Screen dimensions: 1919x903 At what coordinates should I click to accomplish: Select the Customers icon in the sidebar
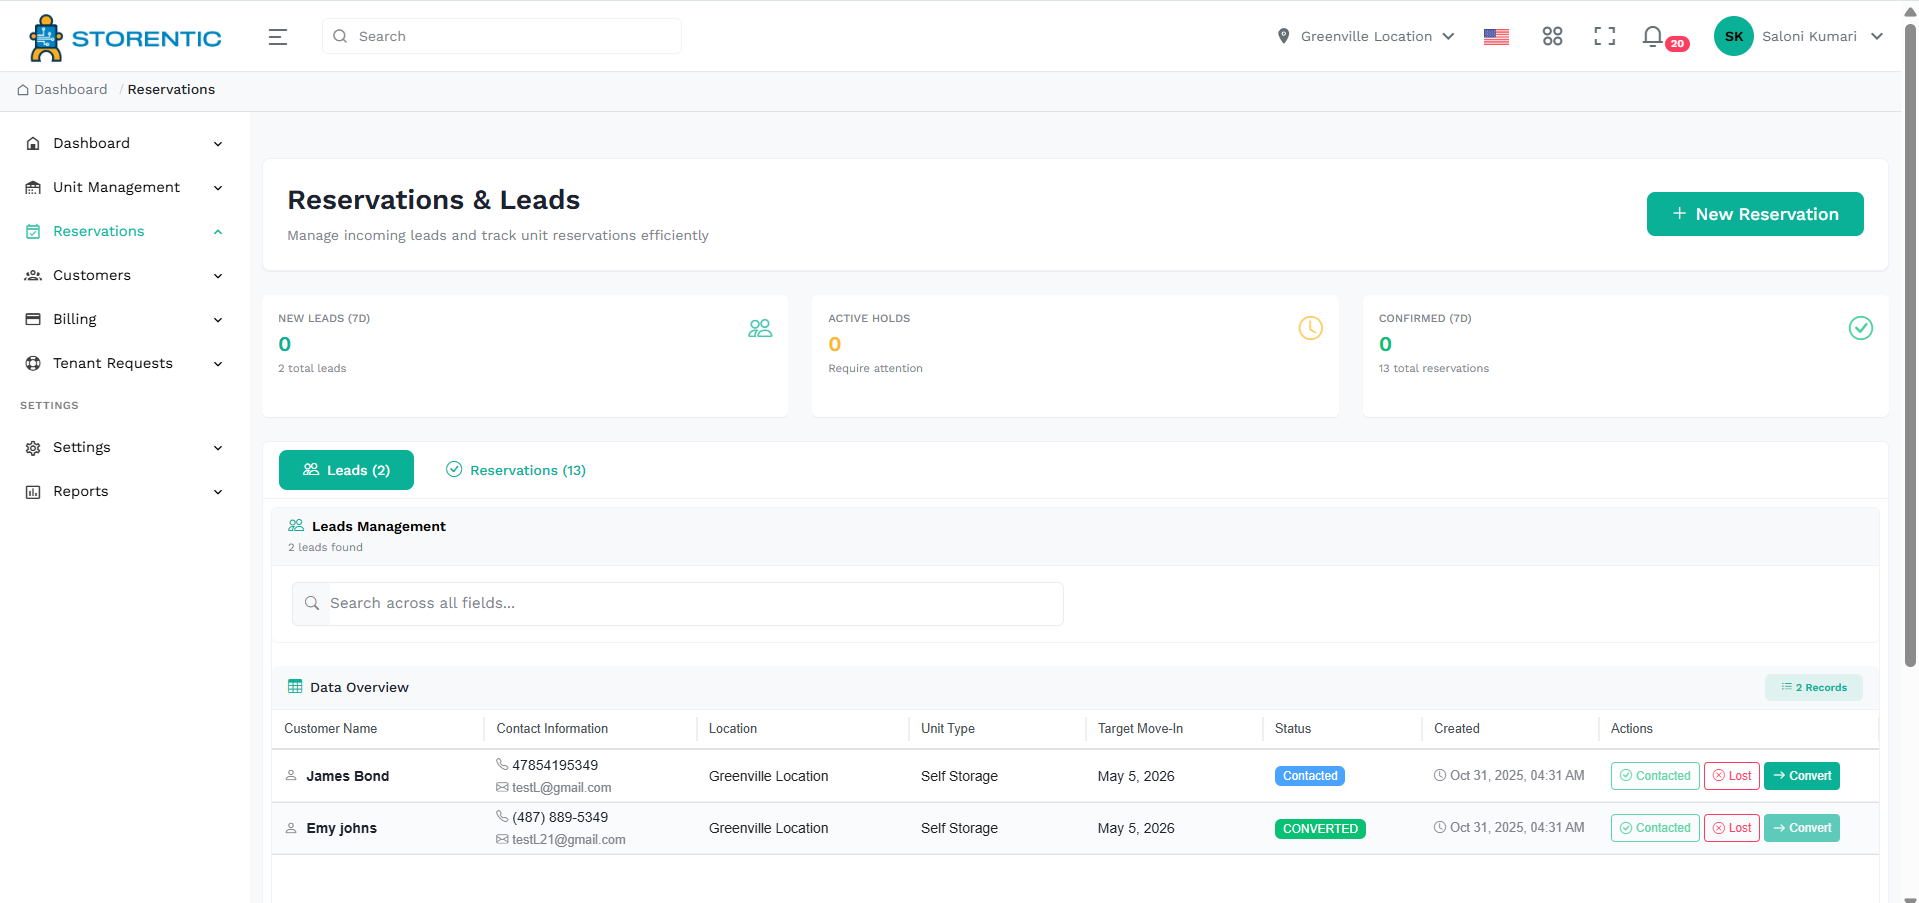pos(33,275)
